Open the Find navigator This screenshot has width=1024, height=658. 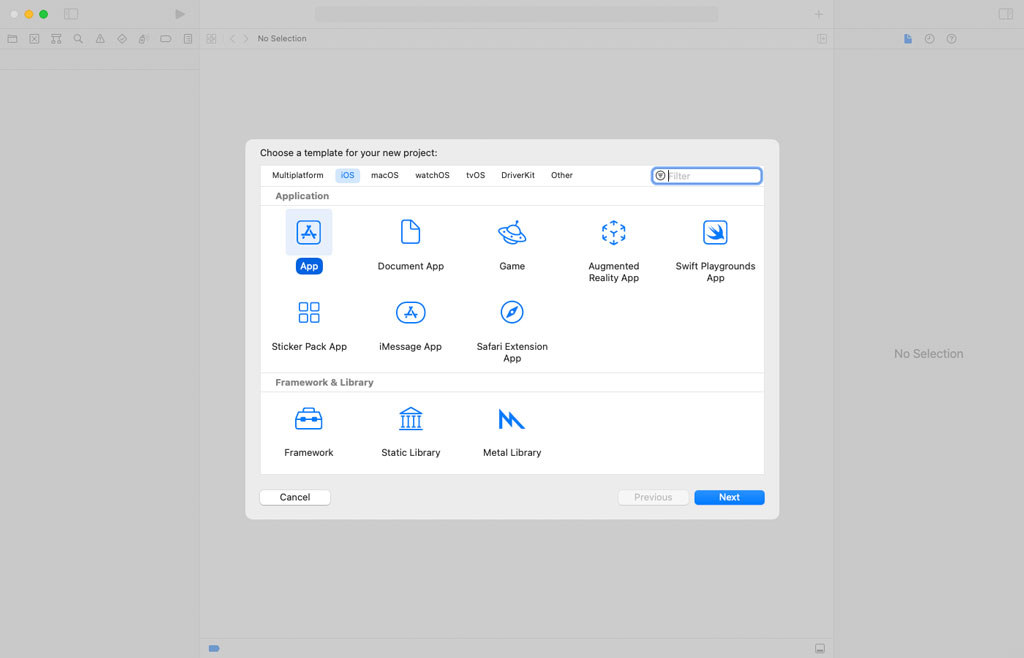pos(78,38)
